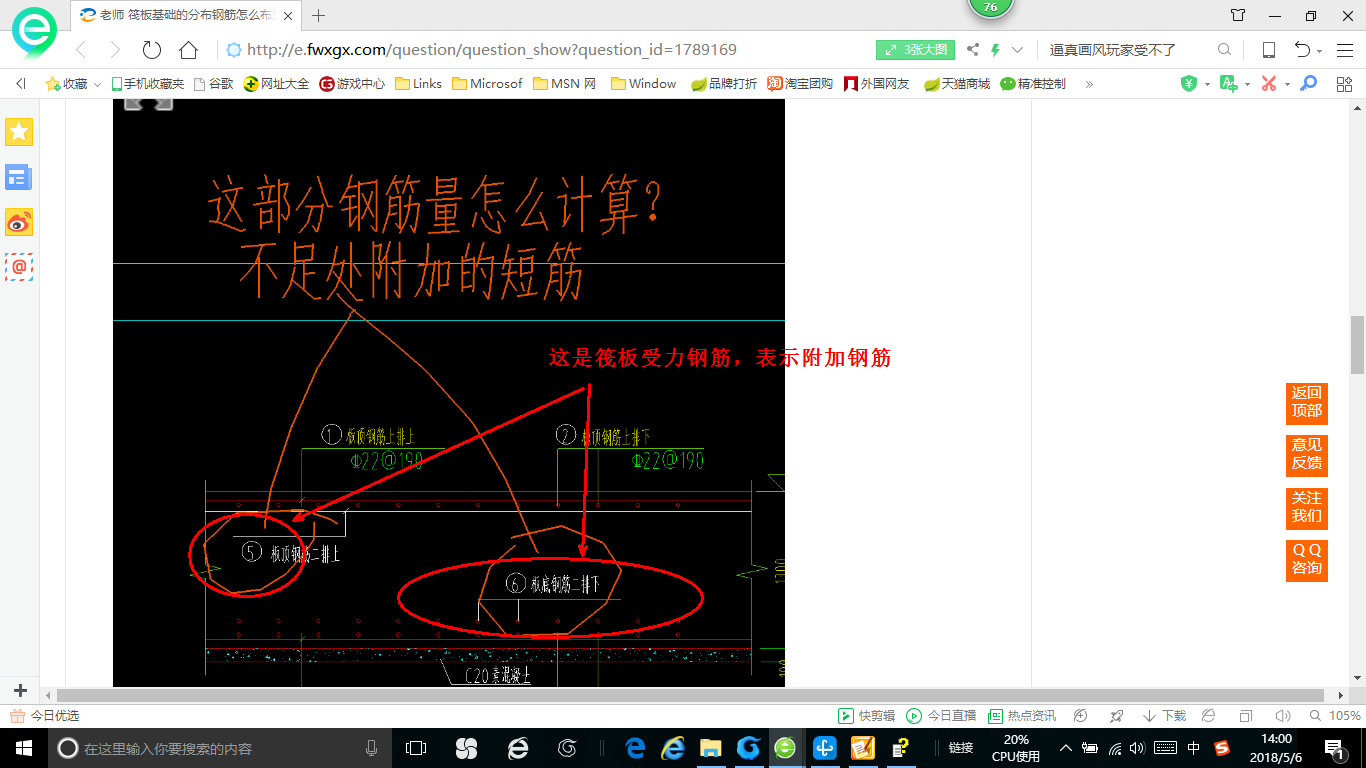The image size is (1366, 768).
Task: Open a new tab with plus button
Action: (x=319, y=15)
